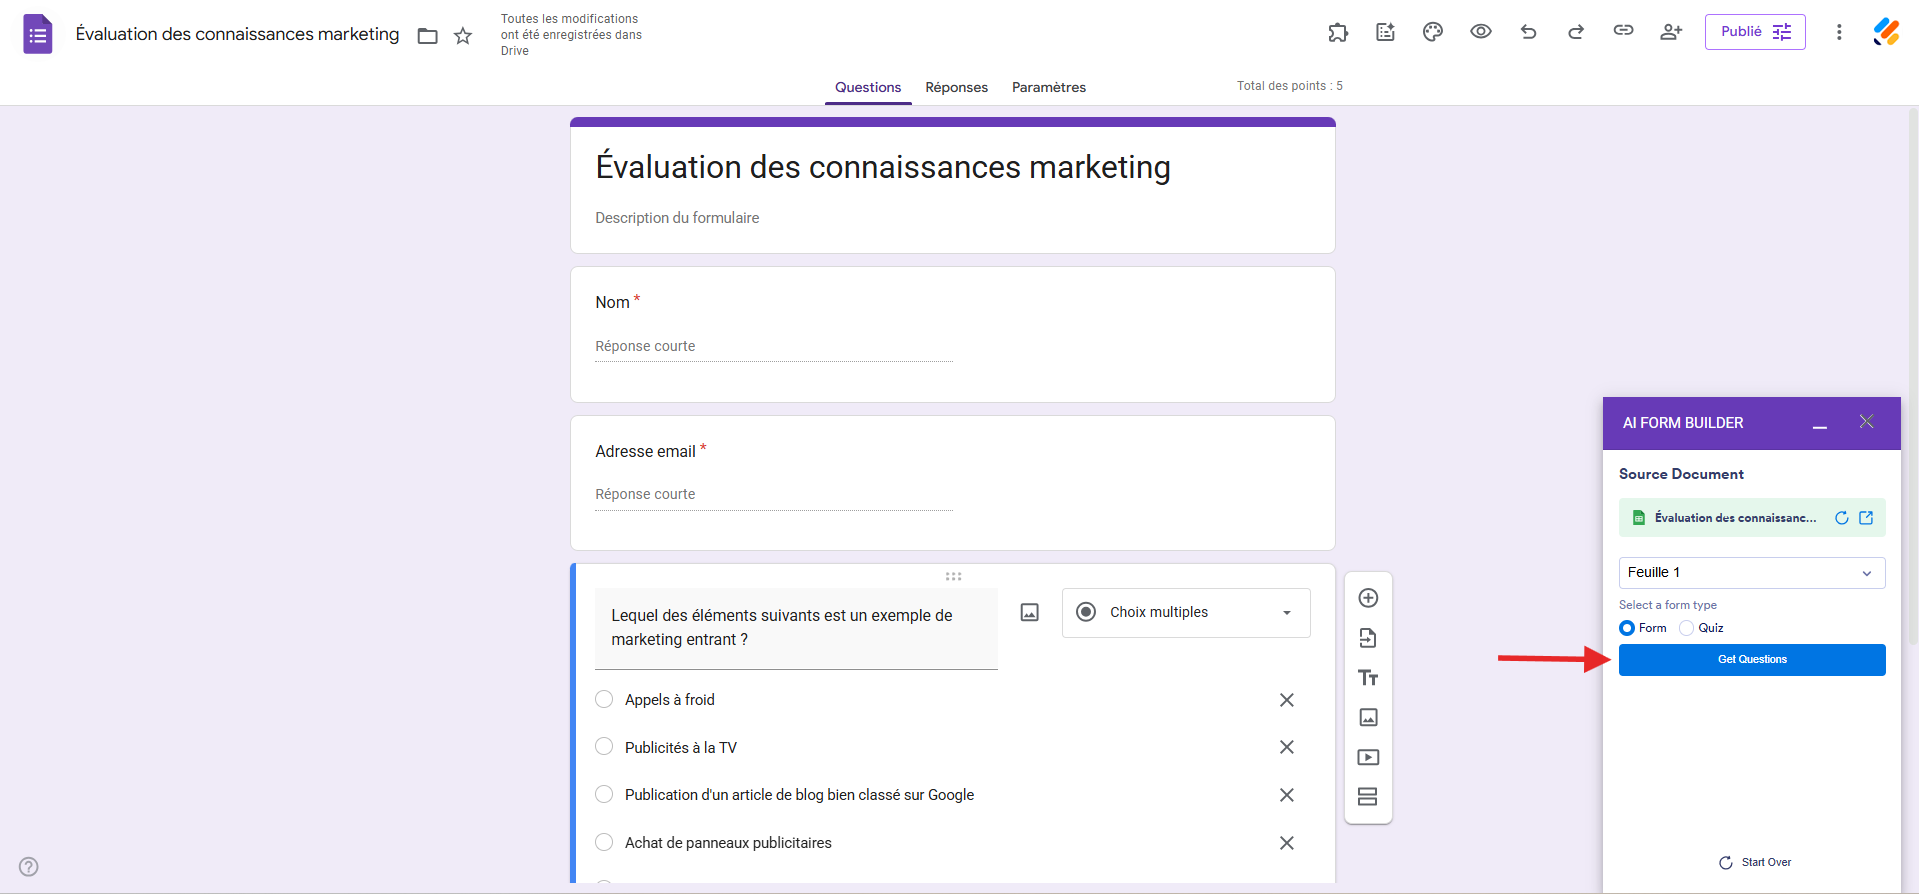
Task: Star the form with the star icon
Action: (x=463, y=36)
